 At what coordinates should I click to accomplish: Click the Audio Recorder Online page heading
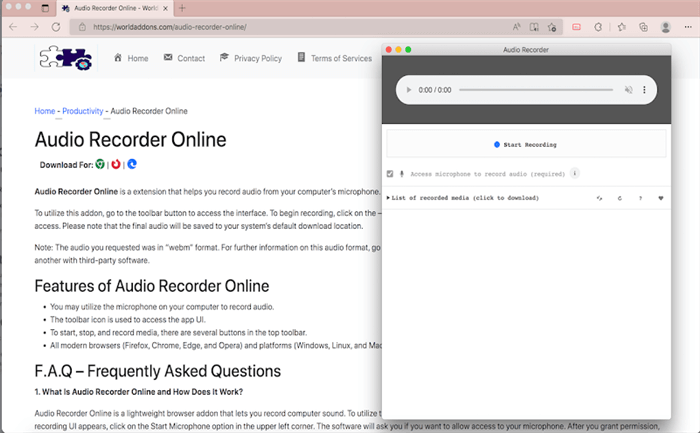pos(130,140)
